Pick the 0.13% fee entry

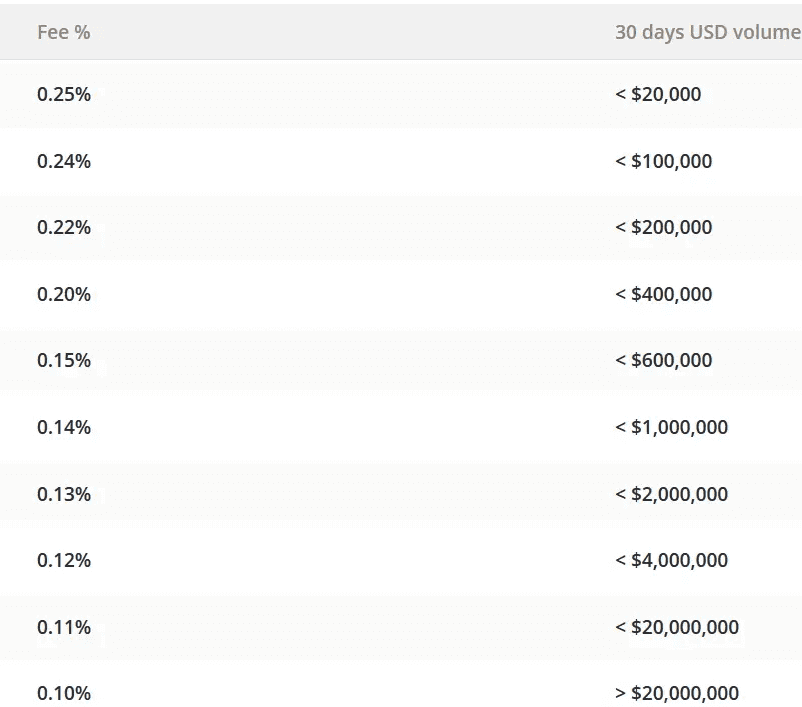[x=64, y=494]
